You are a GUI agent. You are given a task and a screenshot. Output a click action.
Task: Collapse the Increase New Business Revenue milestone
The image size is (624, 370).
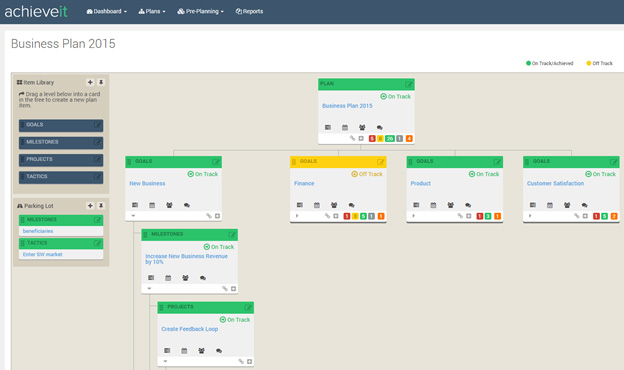(x=149, y=289)
